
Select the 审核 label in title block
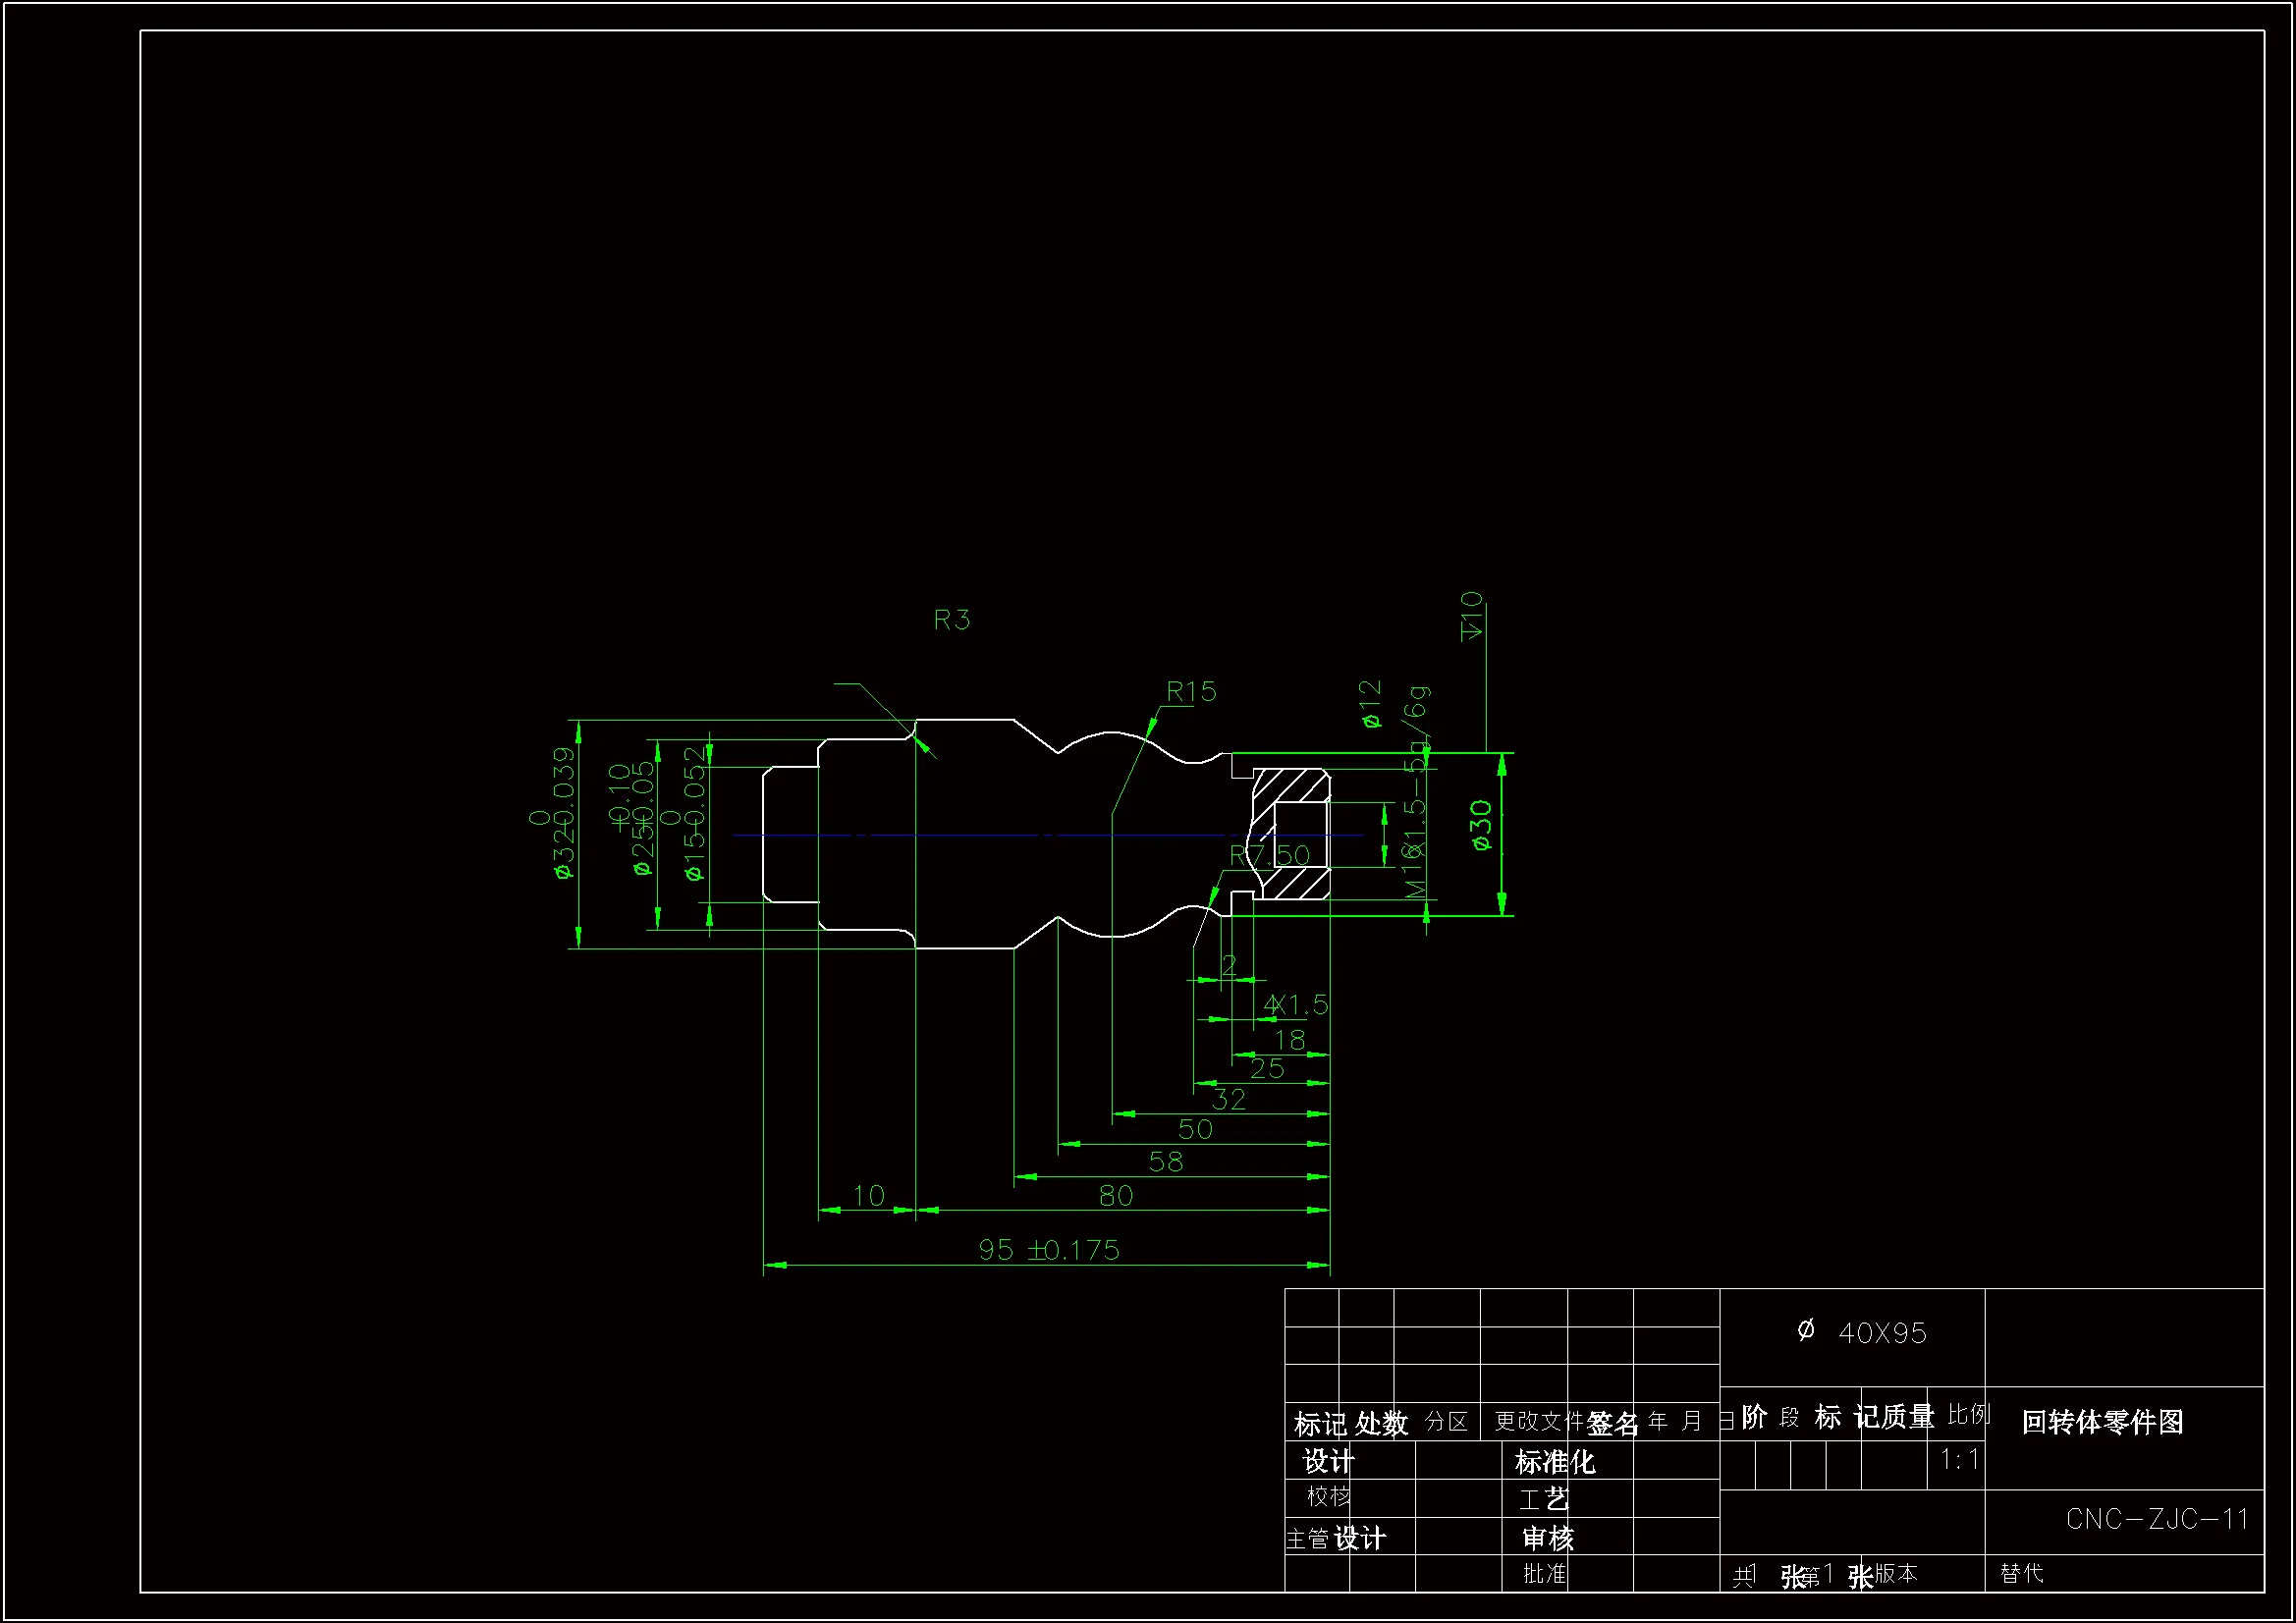(x=1547, y=1538)
